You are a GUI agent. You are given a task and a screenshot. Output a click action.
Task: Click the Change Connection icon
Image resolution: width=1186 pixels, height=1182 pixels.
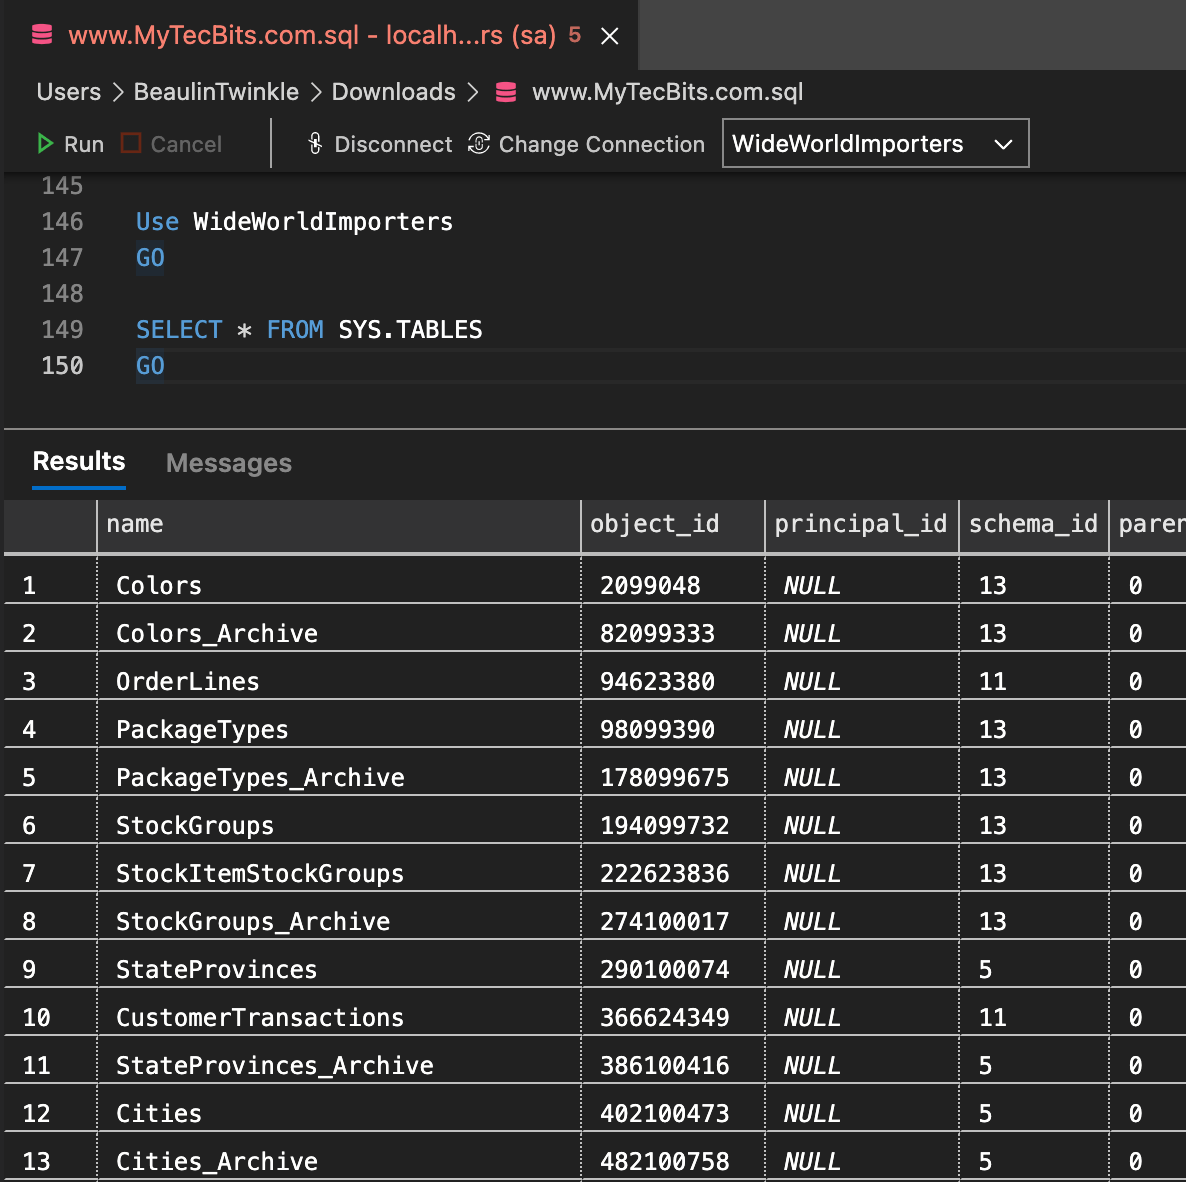coord(477,143)
